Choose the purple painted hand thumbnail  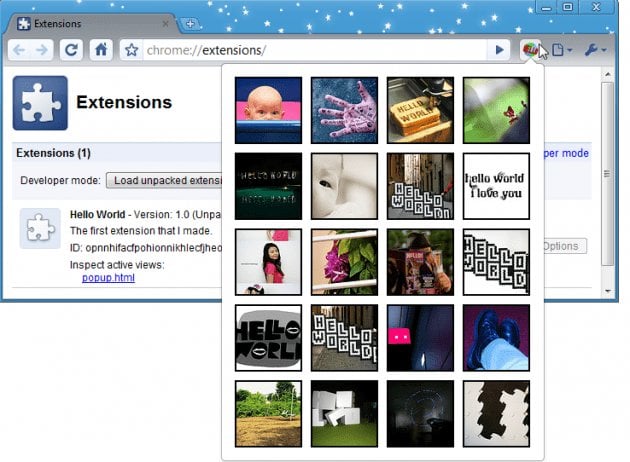tap(344, 110)
